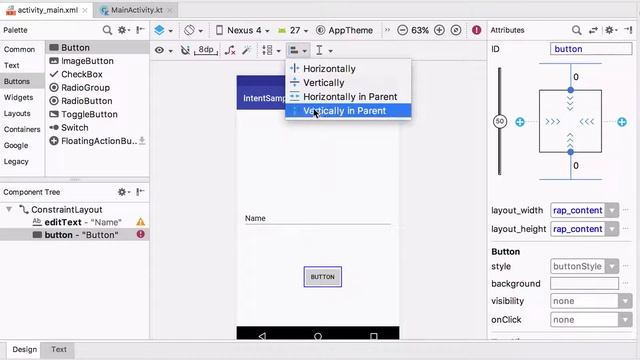Open the Align menu dropdown
Screen dimensions: 640x360
(x=298, y=50)
